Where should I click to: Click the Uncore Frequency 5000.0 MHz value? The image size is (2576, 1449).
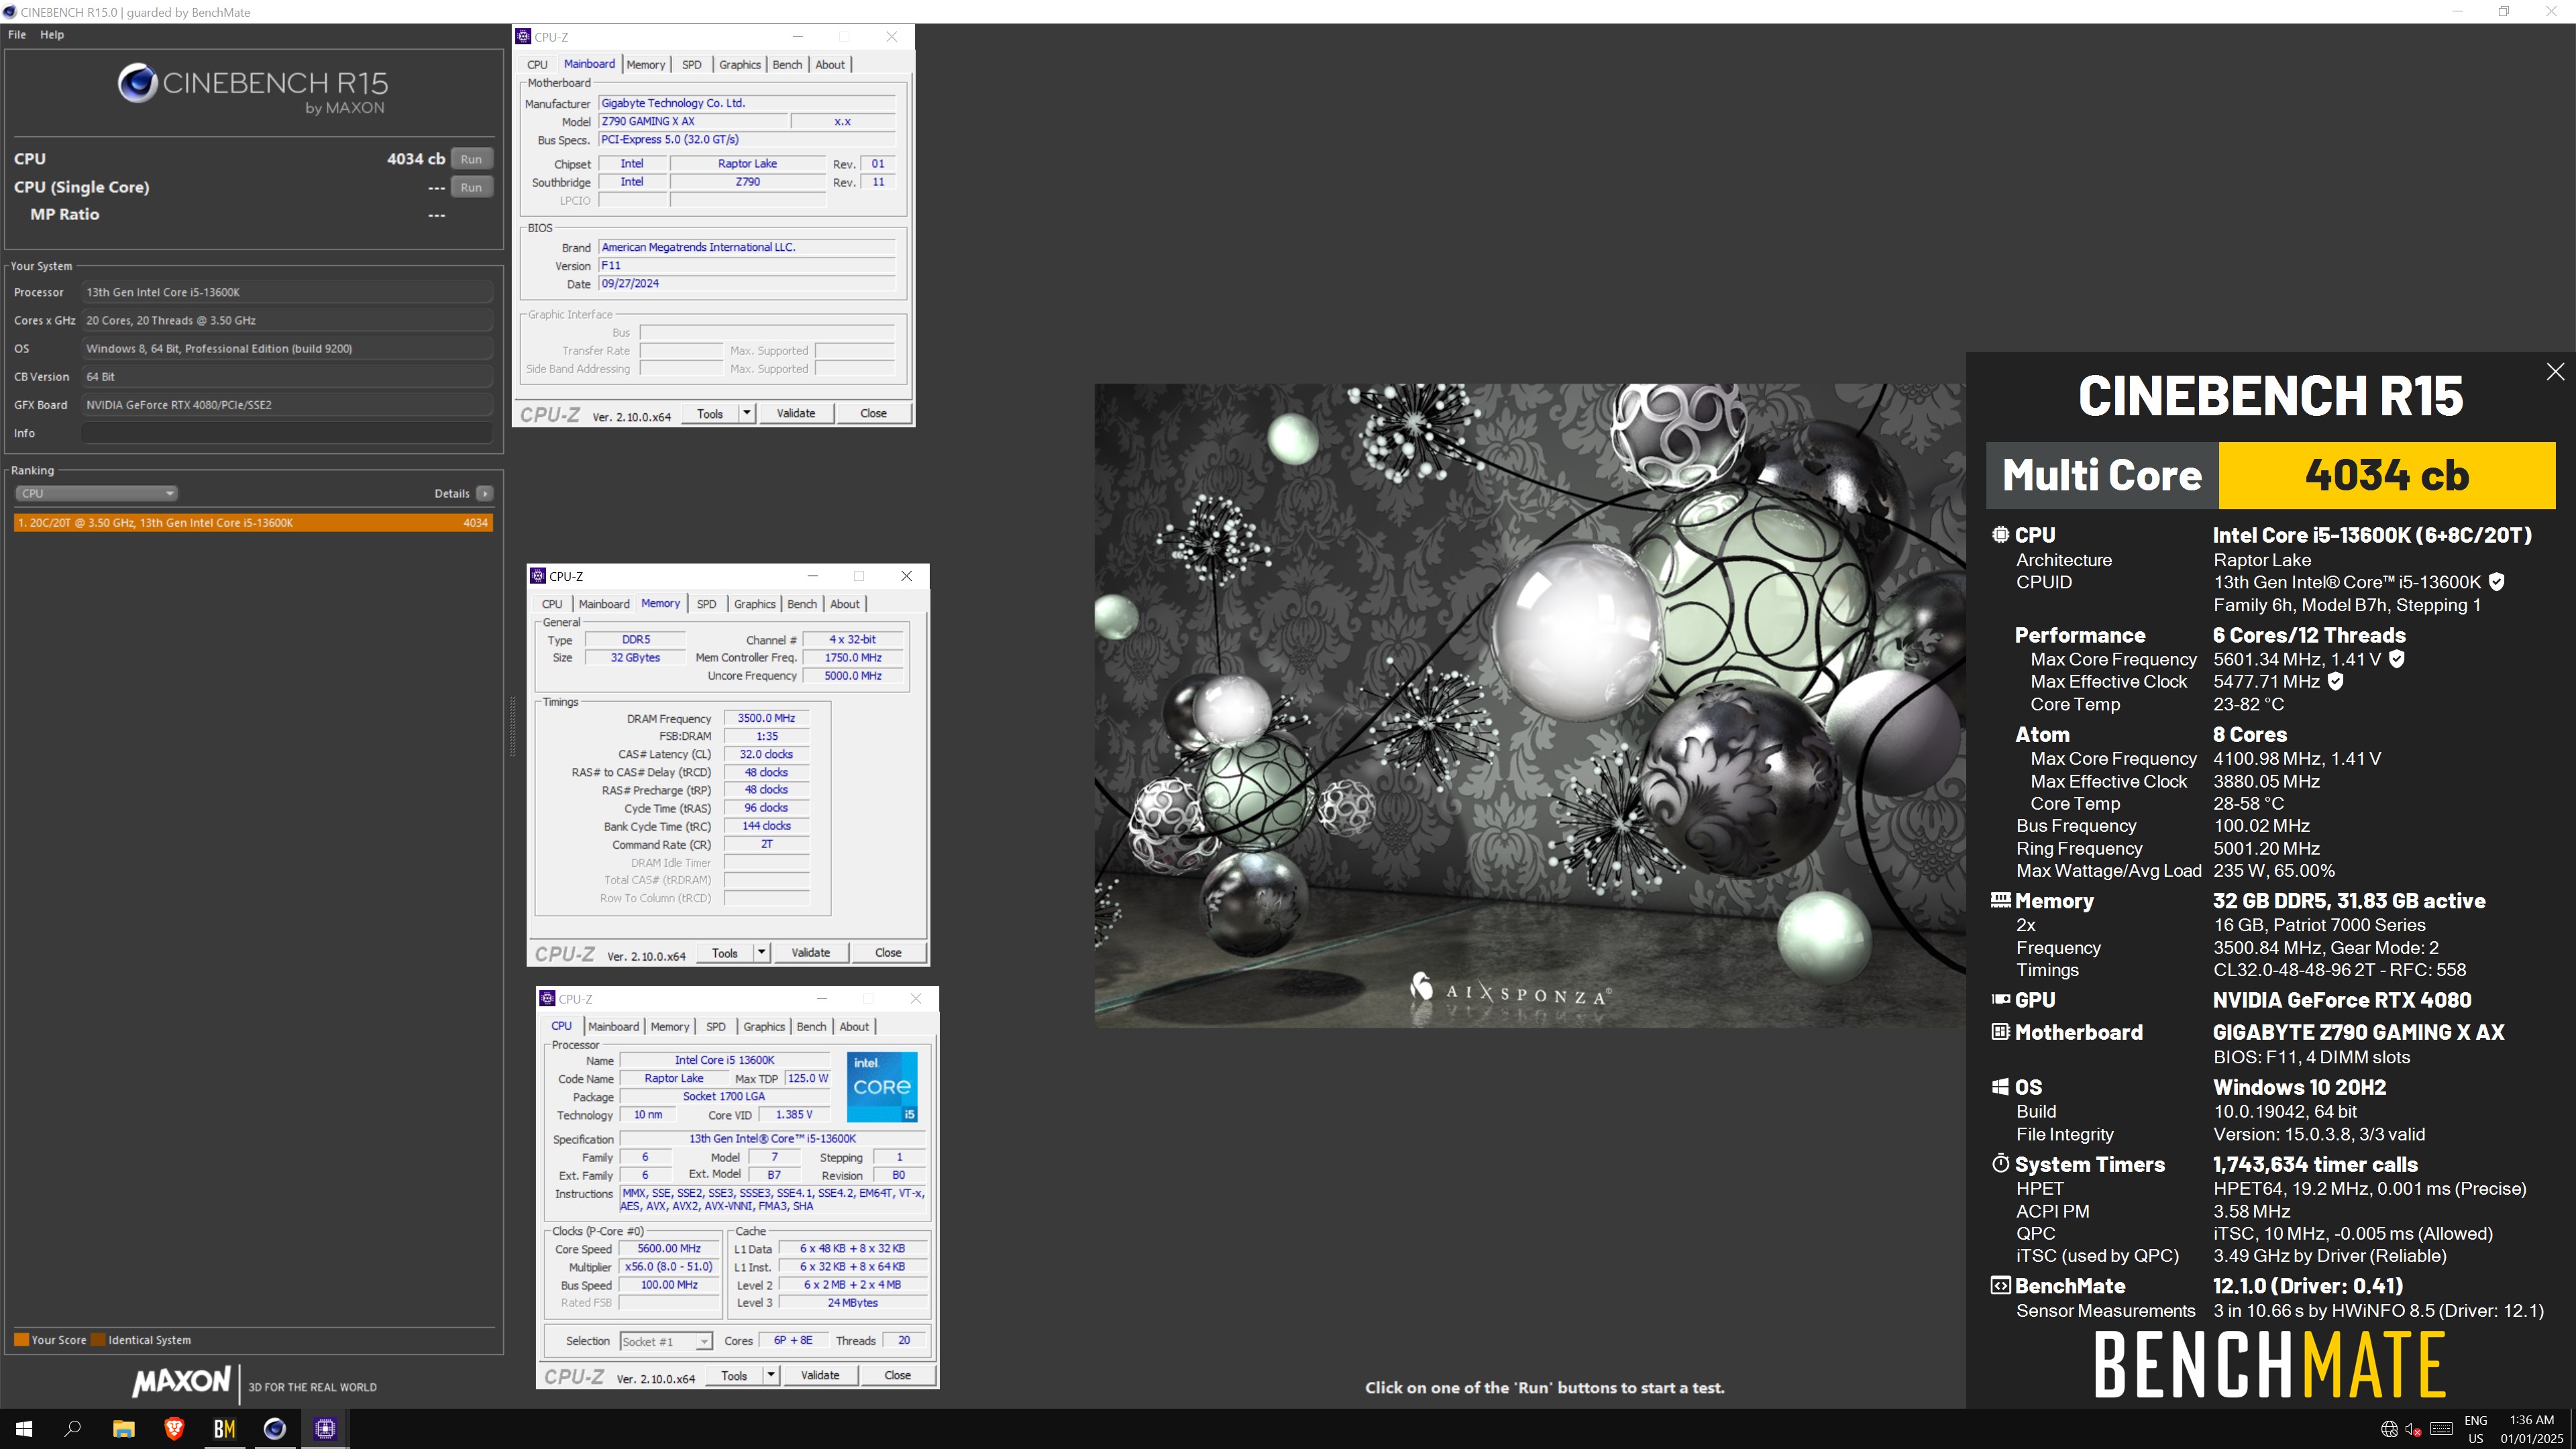(x=853, y=676)
